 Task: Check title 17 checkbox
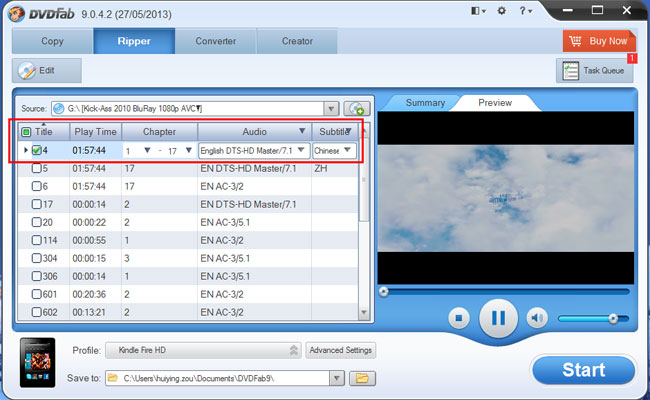click(x=37, y=204)
